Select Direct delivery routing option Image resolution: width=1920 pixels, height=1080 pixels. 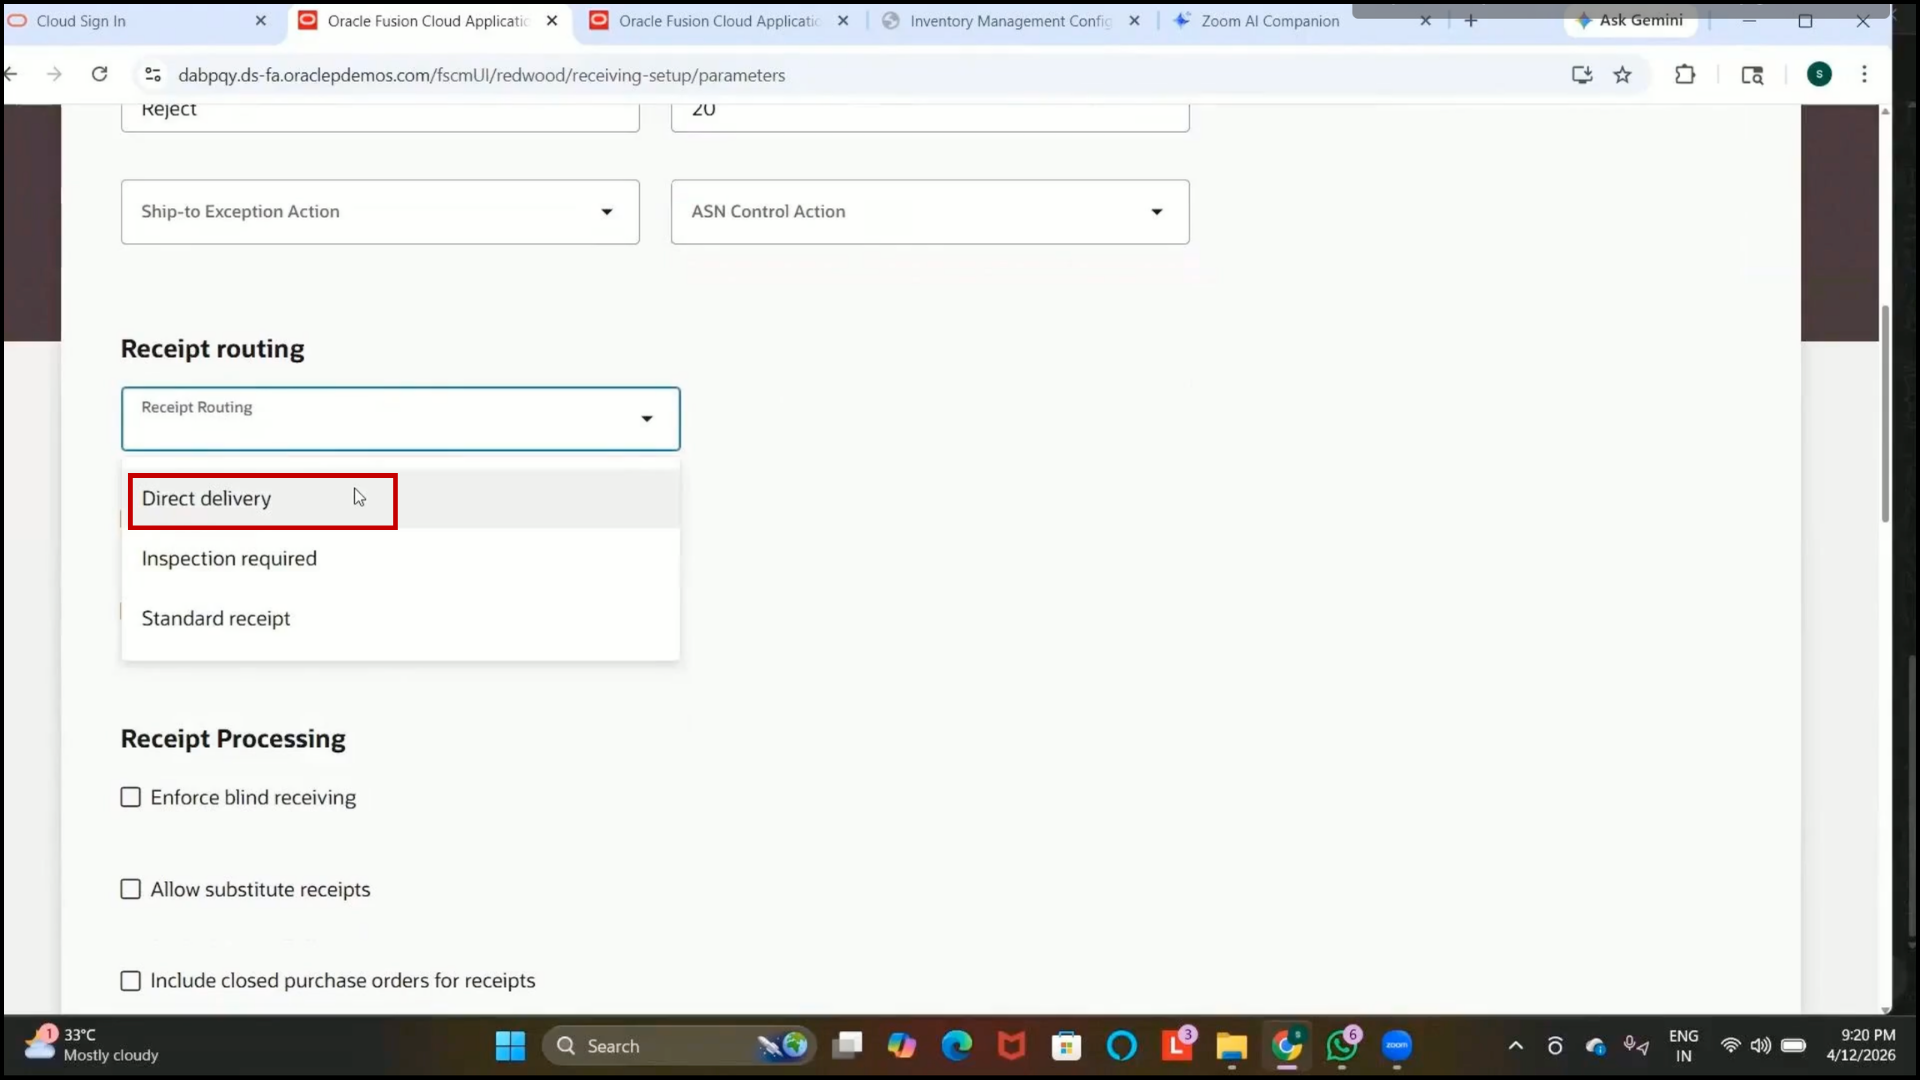[400, 498]
